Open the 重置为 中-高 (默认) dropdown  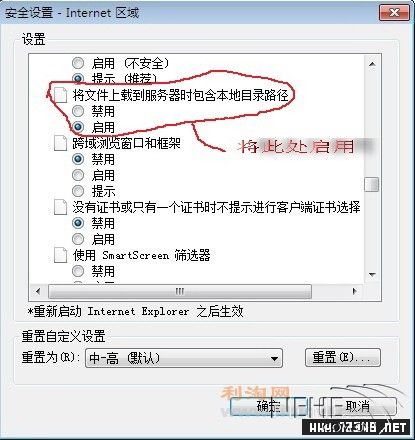[x=184, y=358]
